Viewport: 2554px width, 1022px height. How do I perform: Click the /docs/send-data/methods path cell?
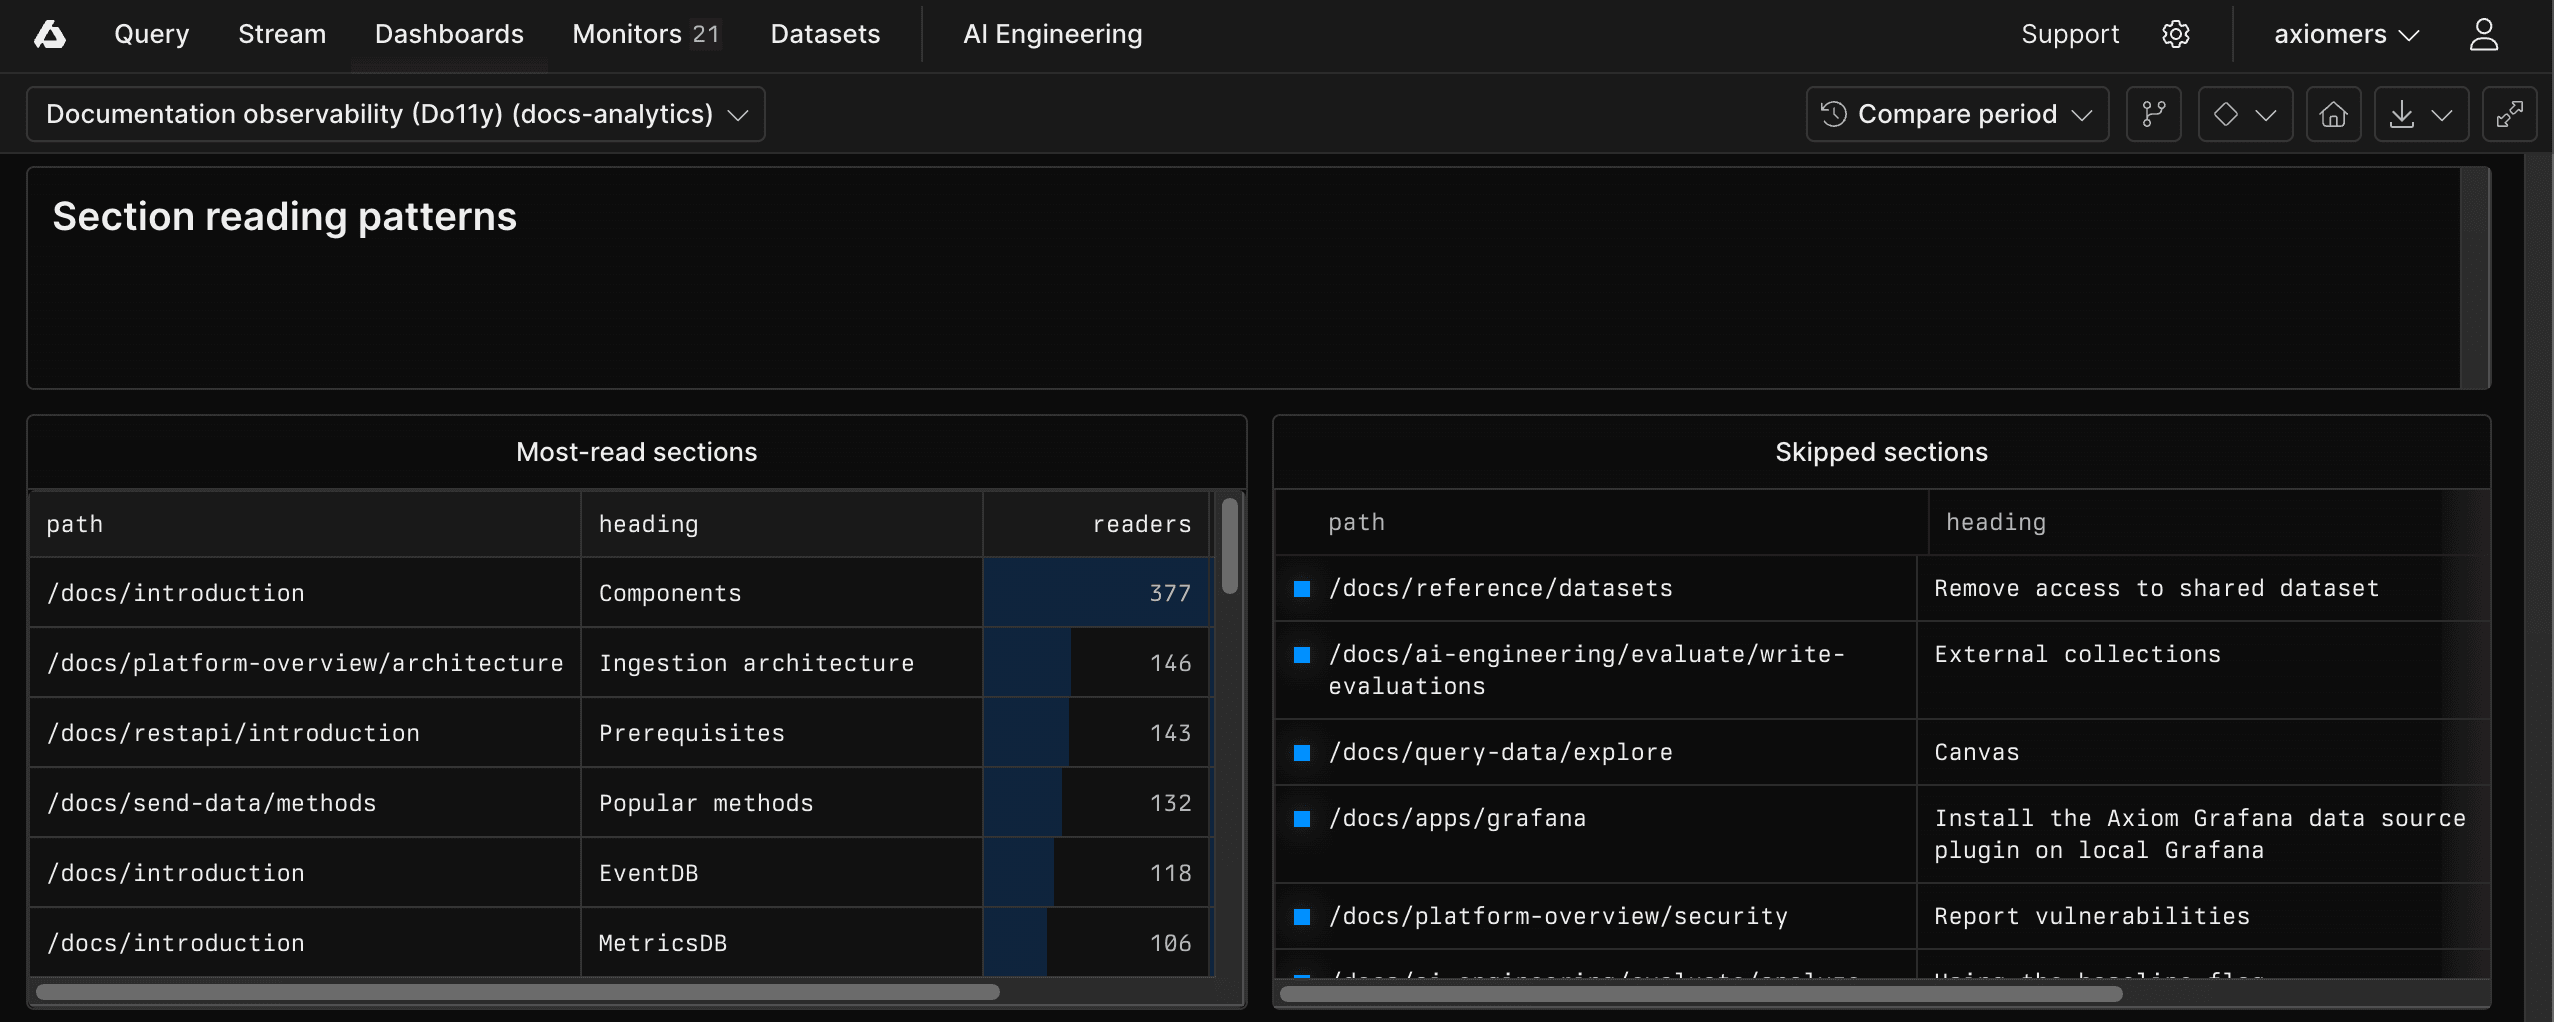pyautogui.click(x=305, y=803)
